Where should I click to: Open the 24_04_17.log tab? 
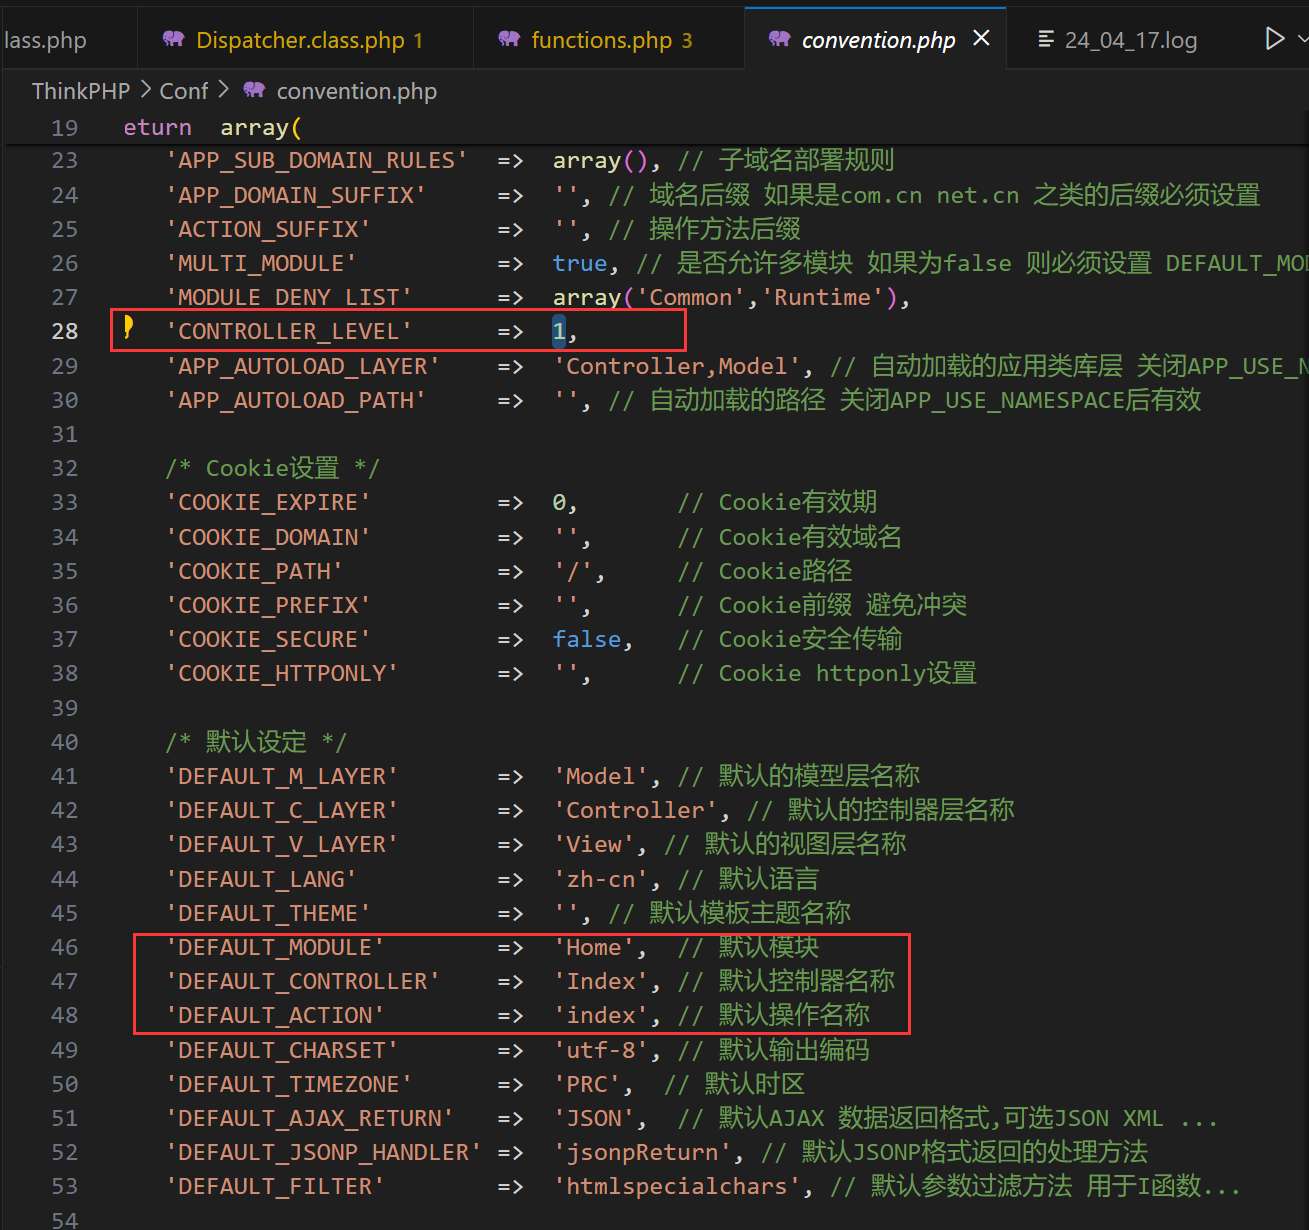(x=1130, y=40)
